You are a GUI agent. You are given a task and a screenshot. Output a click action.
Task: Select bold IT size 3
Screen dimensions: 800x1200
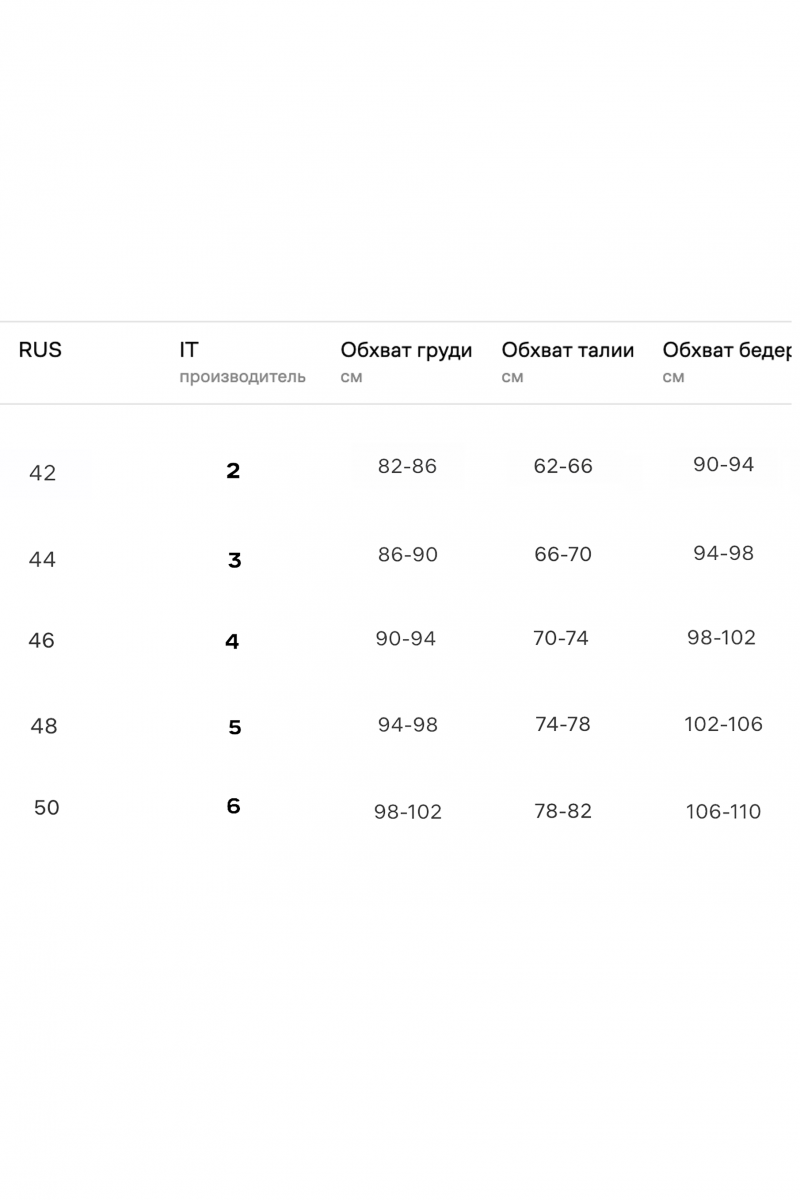pyautogui.click(x=234, y=561)
